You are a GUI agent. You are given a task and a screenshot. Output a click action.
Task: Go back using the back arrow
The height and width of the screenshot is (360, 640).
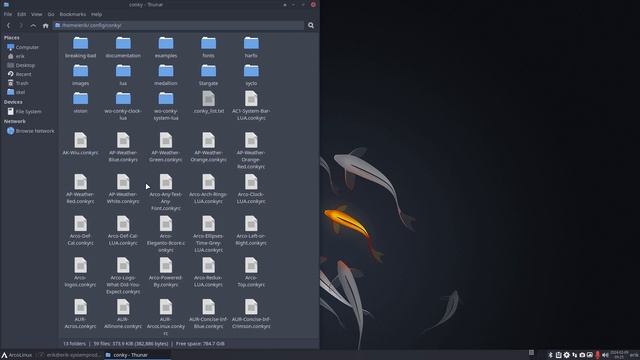[8, 25]
